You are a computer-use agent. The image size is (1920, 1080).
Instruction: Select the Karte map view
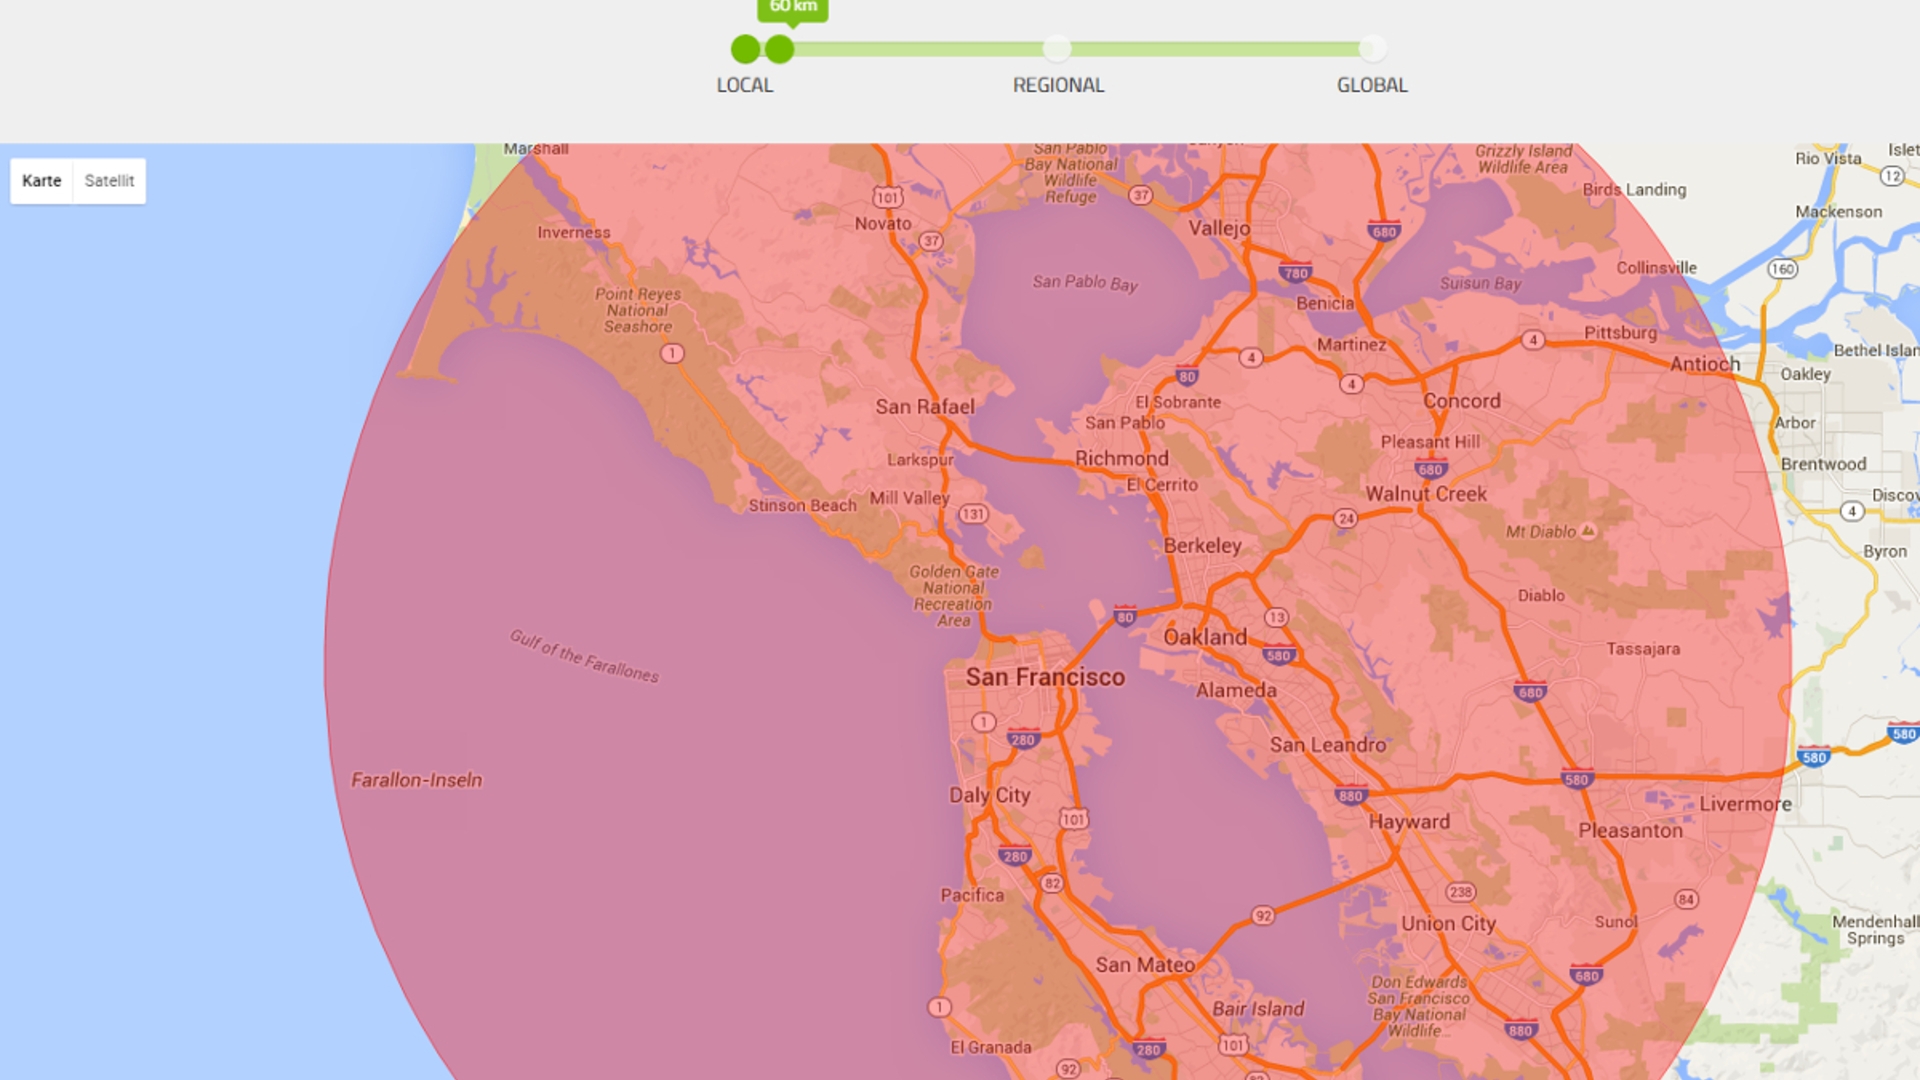[42, 181]
